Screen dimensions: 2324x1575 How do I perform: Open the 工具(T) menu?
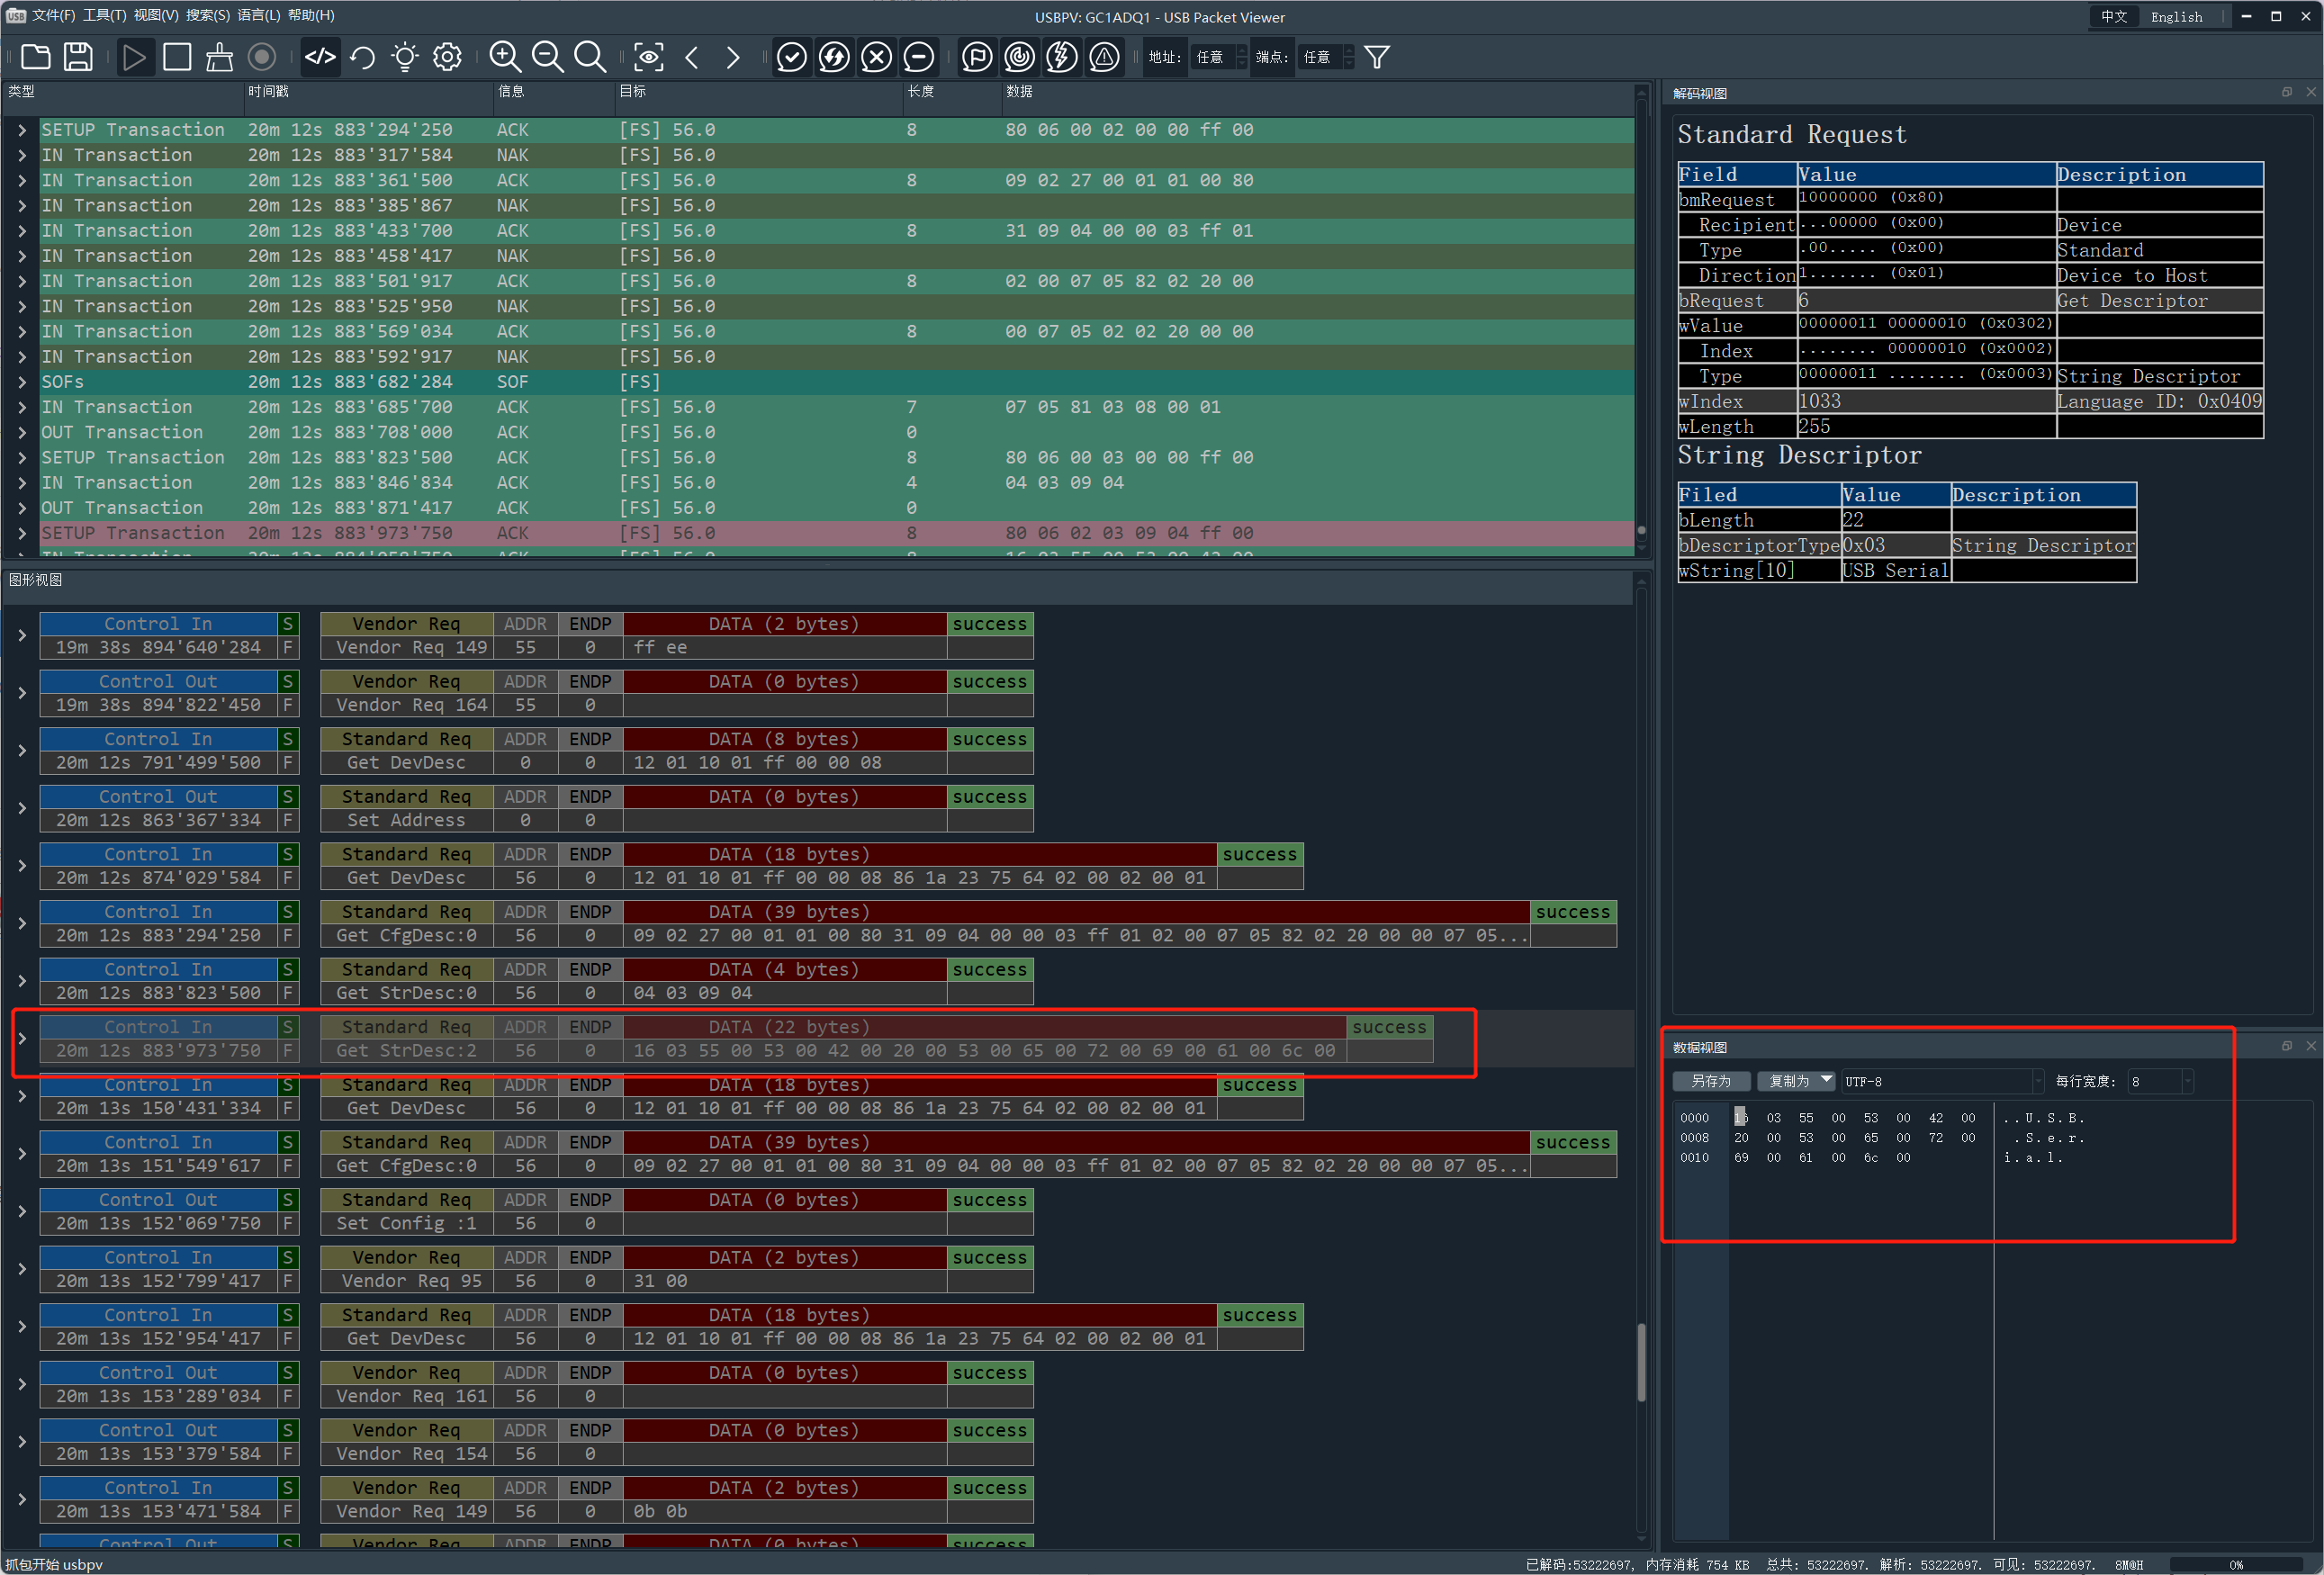pyautogui.click(x=104, y=15)
